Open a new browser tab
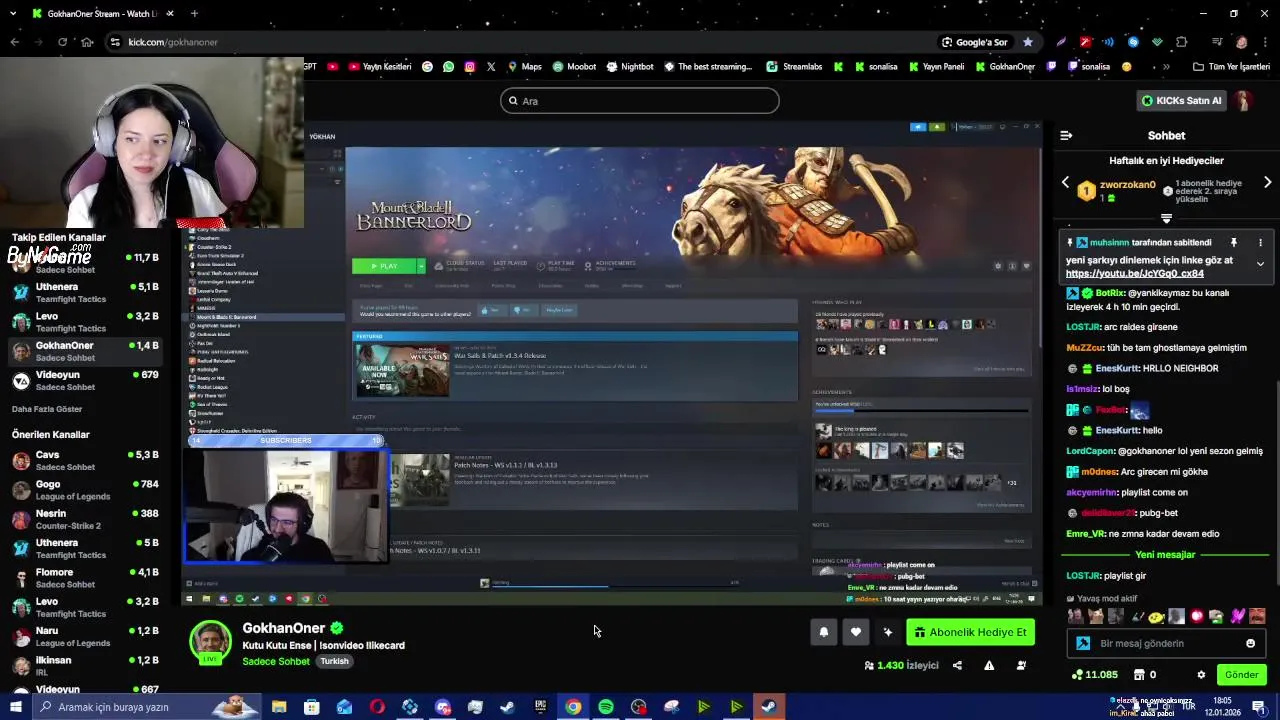Screen dimensions: 1280x720 (194, 14)
